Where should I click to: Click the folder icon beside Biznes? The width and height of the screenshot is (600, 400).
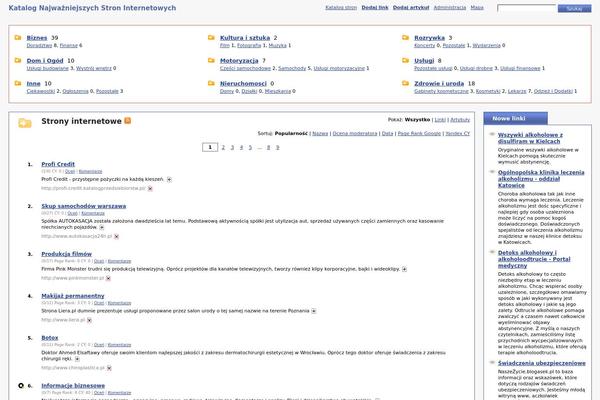tap(18, 38)
